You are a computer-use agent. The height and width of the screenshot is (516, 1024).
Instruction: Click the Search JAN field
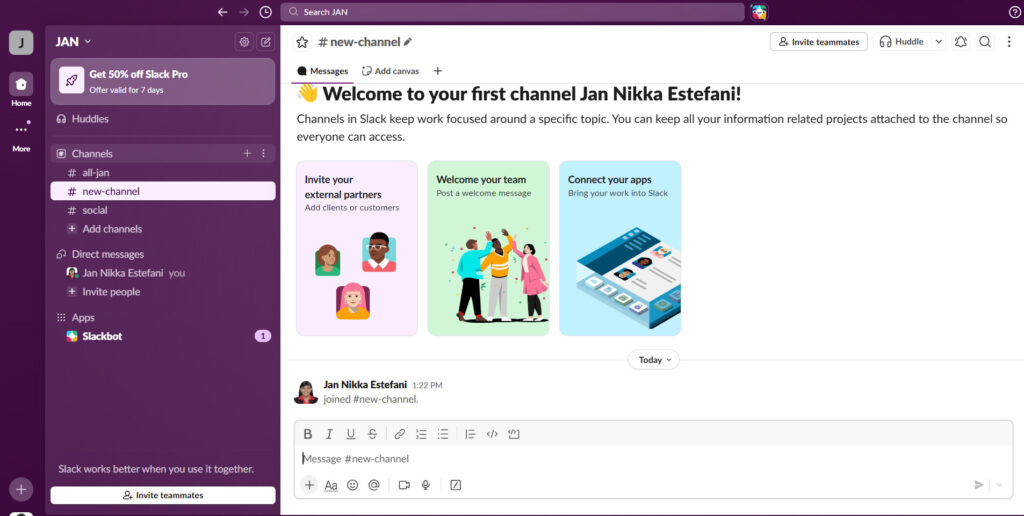(x=512, y=12)
